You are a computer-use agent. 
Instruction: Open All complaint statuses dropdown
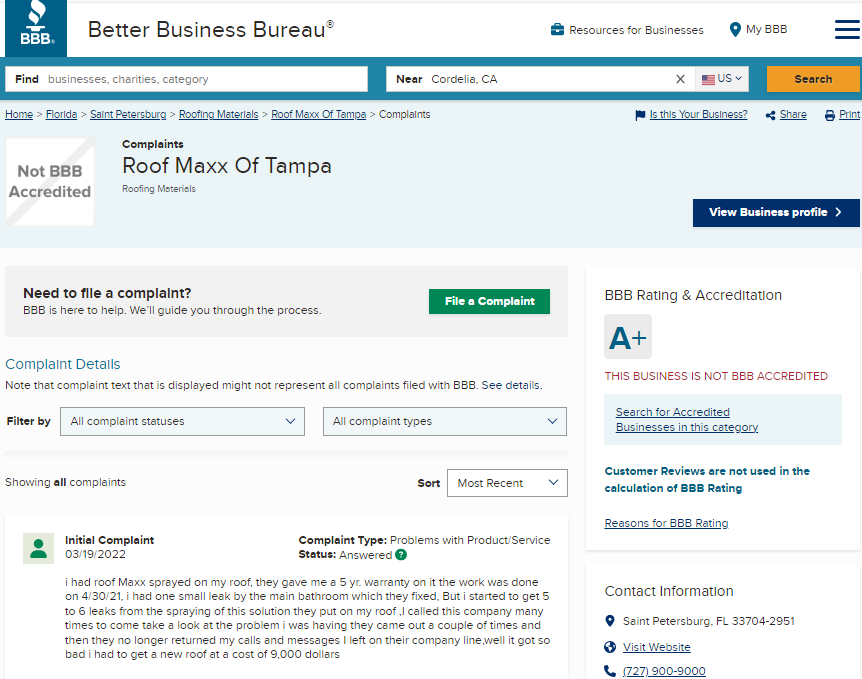[x=182, y=421]
